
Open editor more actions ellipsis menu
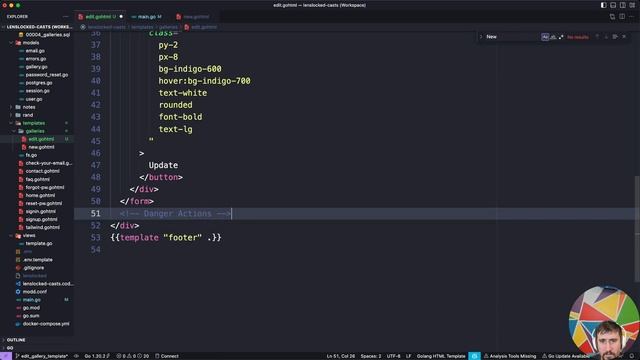point(631,17)
